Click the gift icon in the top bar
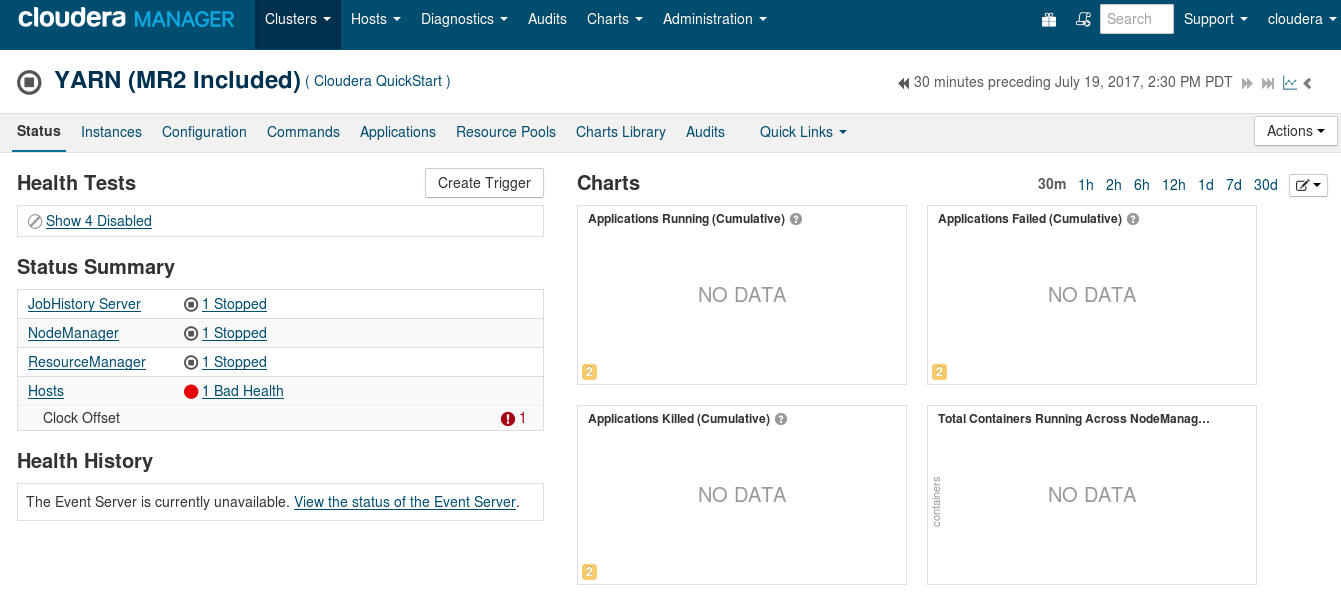The width and height of the screenshot is (1341, 604). [1048, 19]
